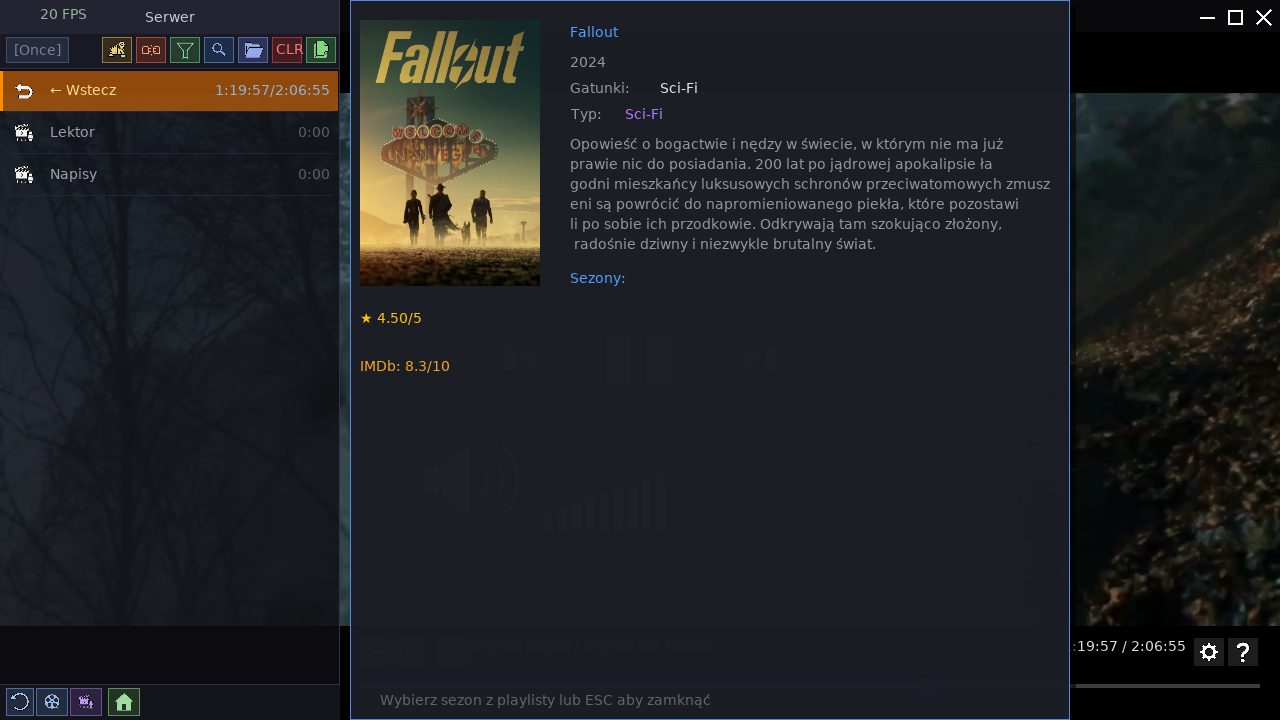Click the circular reload arrow icon

[20, 702]
